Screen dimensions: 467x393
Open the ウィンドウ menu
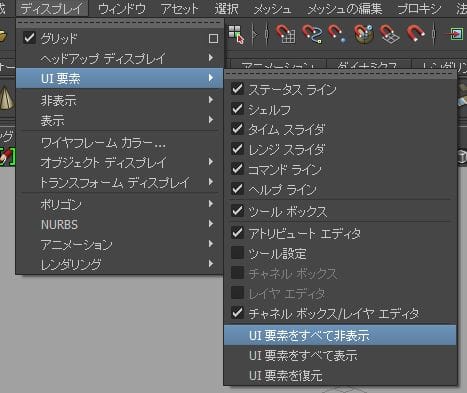point(122,8)
